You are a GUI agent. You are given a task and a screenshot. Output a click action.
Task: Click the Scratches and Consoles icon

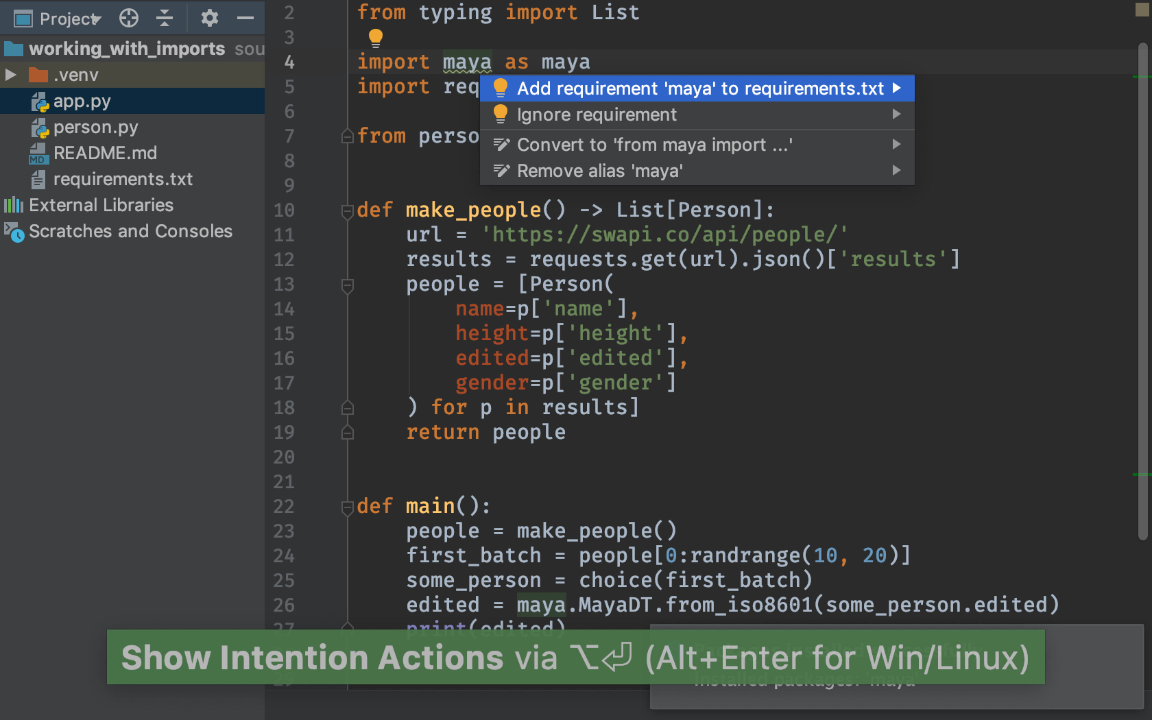click(14, 231)
